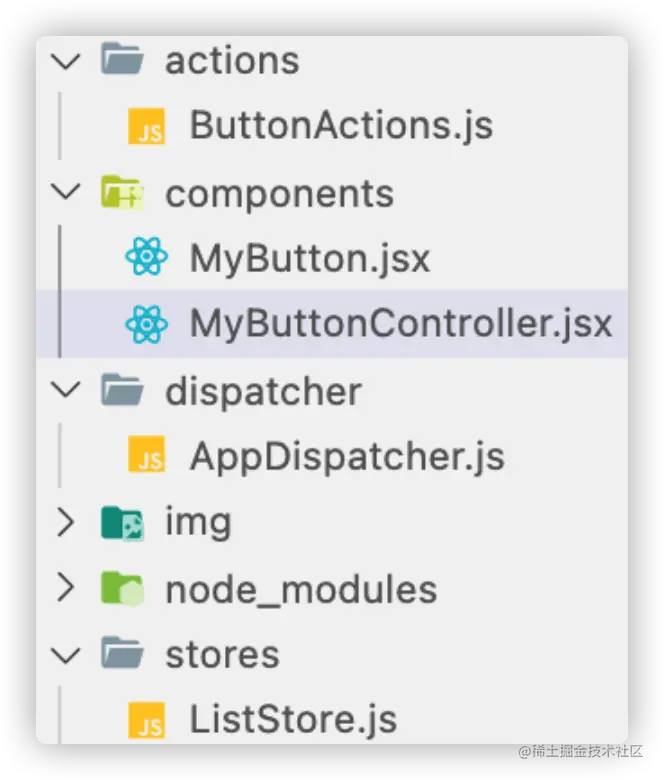Select the AppDispatcher.js file name
664x780 pixels.
click(x=347, y=456)
